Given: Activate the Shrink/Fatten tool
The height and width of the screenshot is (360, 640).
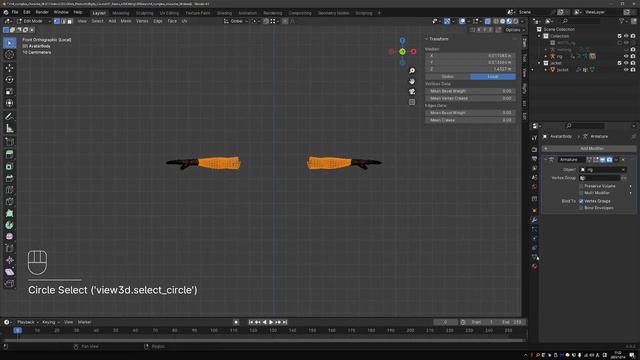Looking at the screenshot, I should (x=9, y=260).
